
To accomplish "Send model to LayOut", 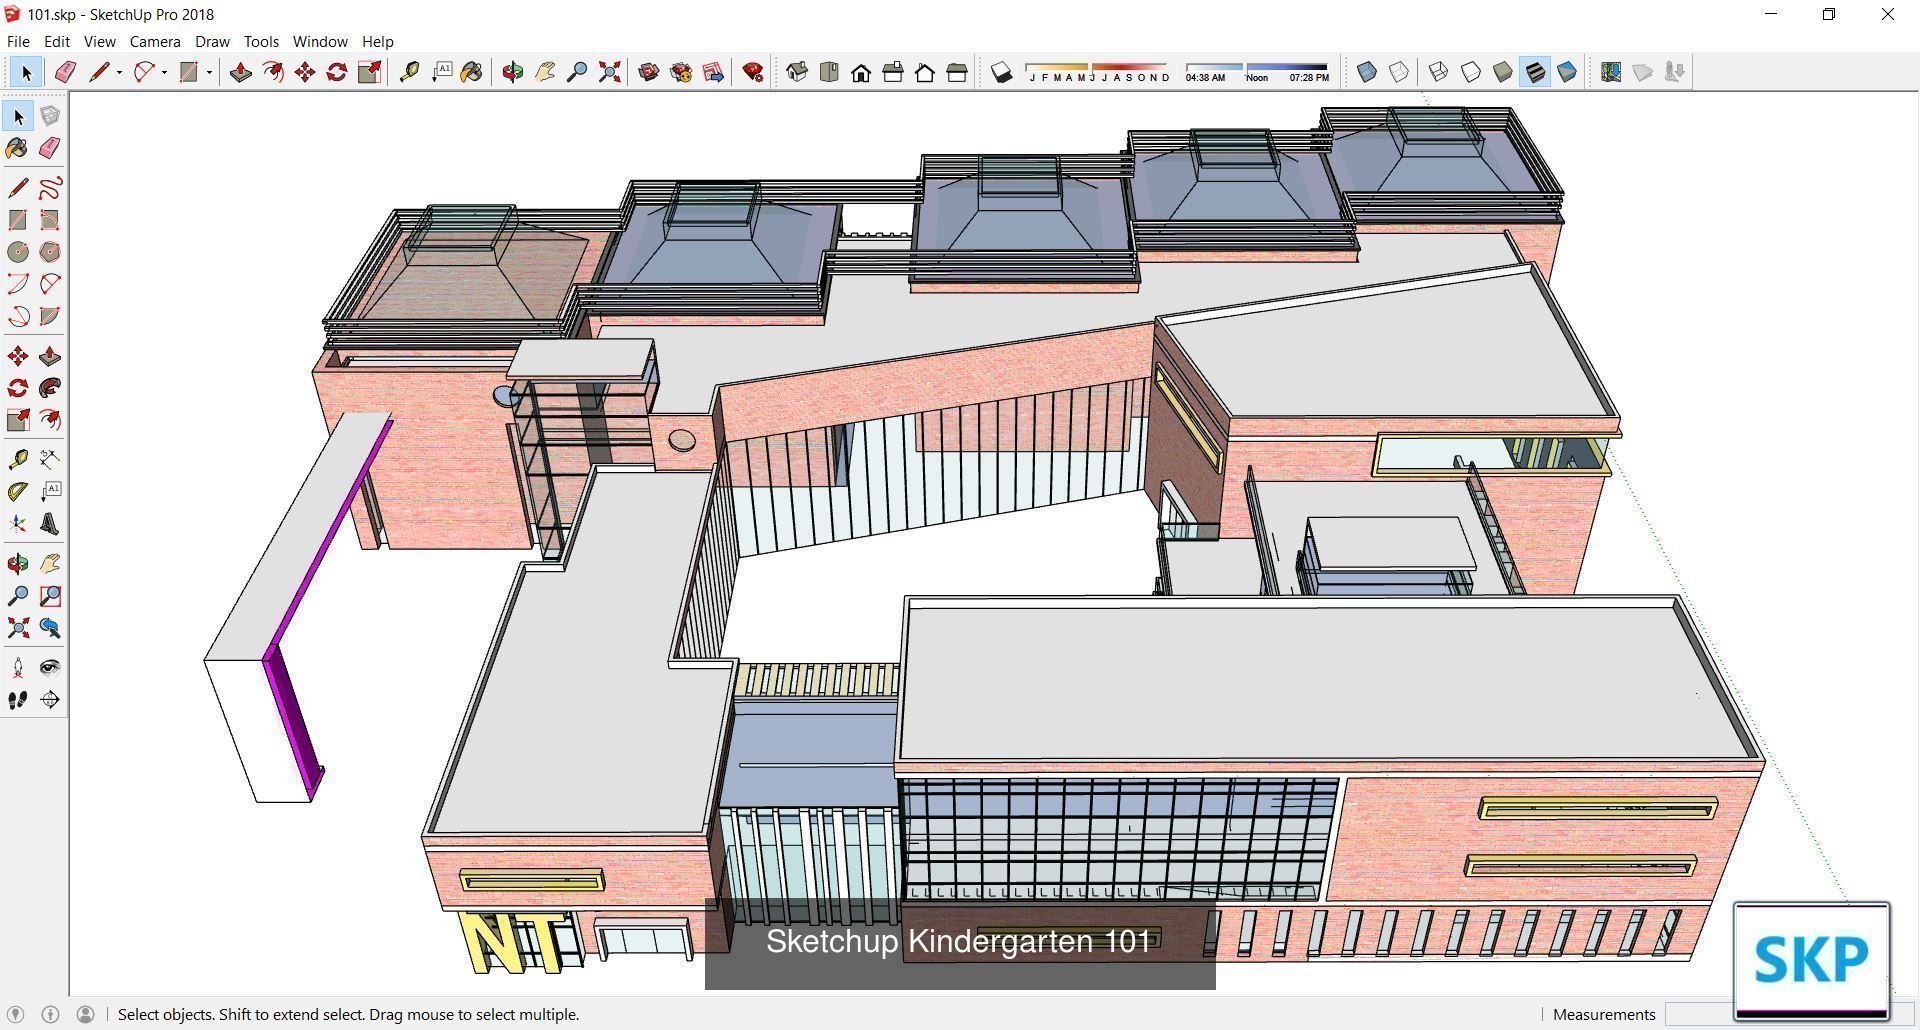I will 713,72.
